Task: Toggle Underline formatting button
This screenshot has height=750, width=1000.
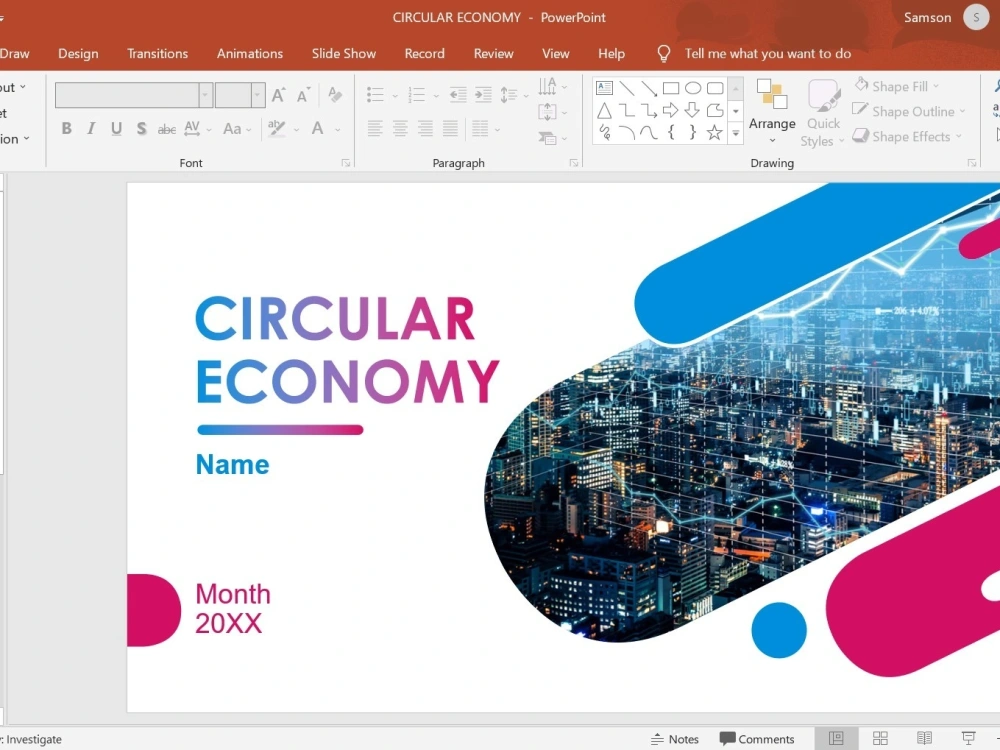Action: point(116,128)
